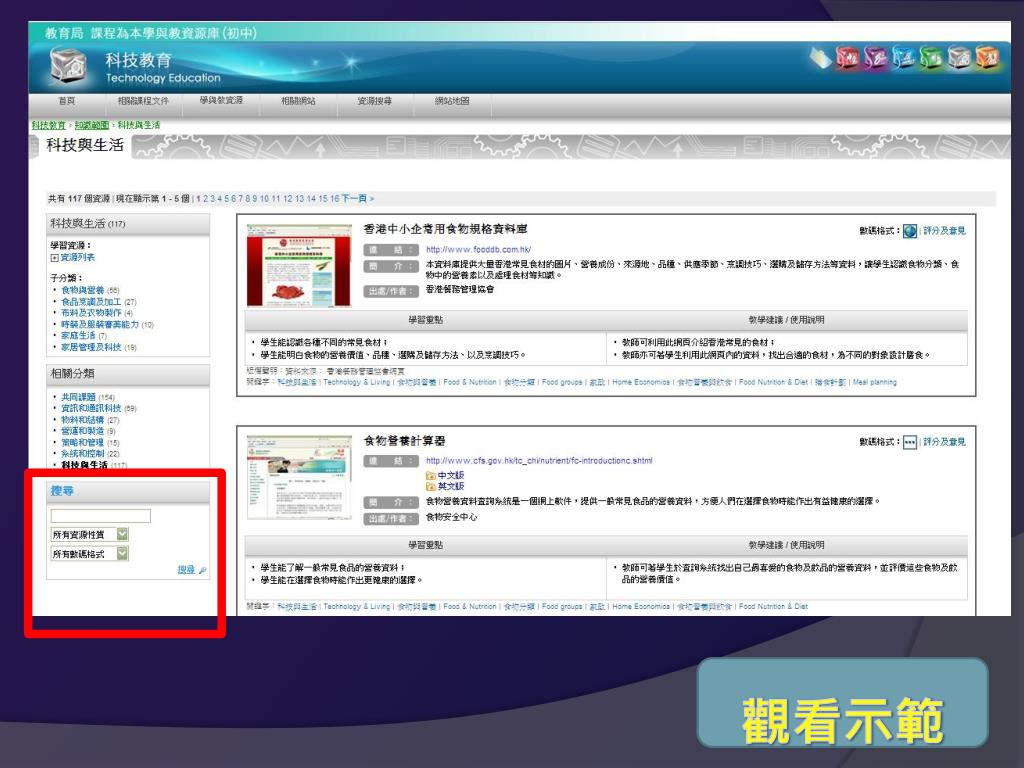The image size is (1024, 768).
Task: Click the orange cube icon in header
Action: click(988, 57)
